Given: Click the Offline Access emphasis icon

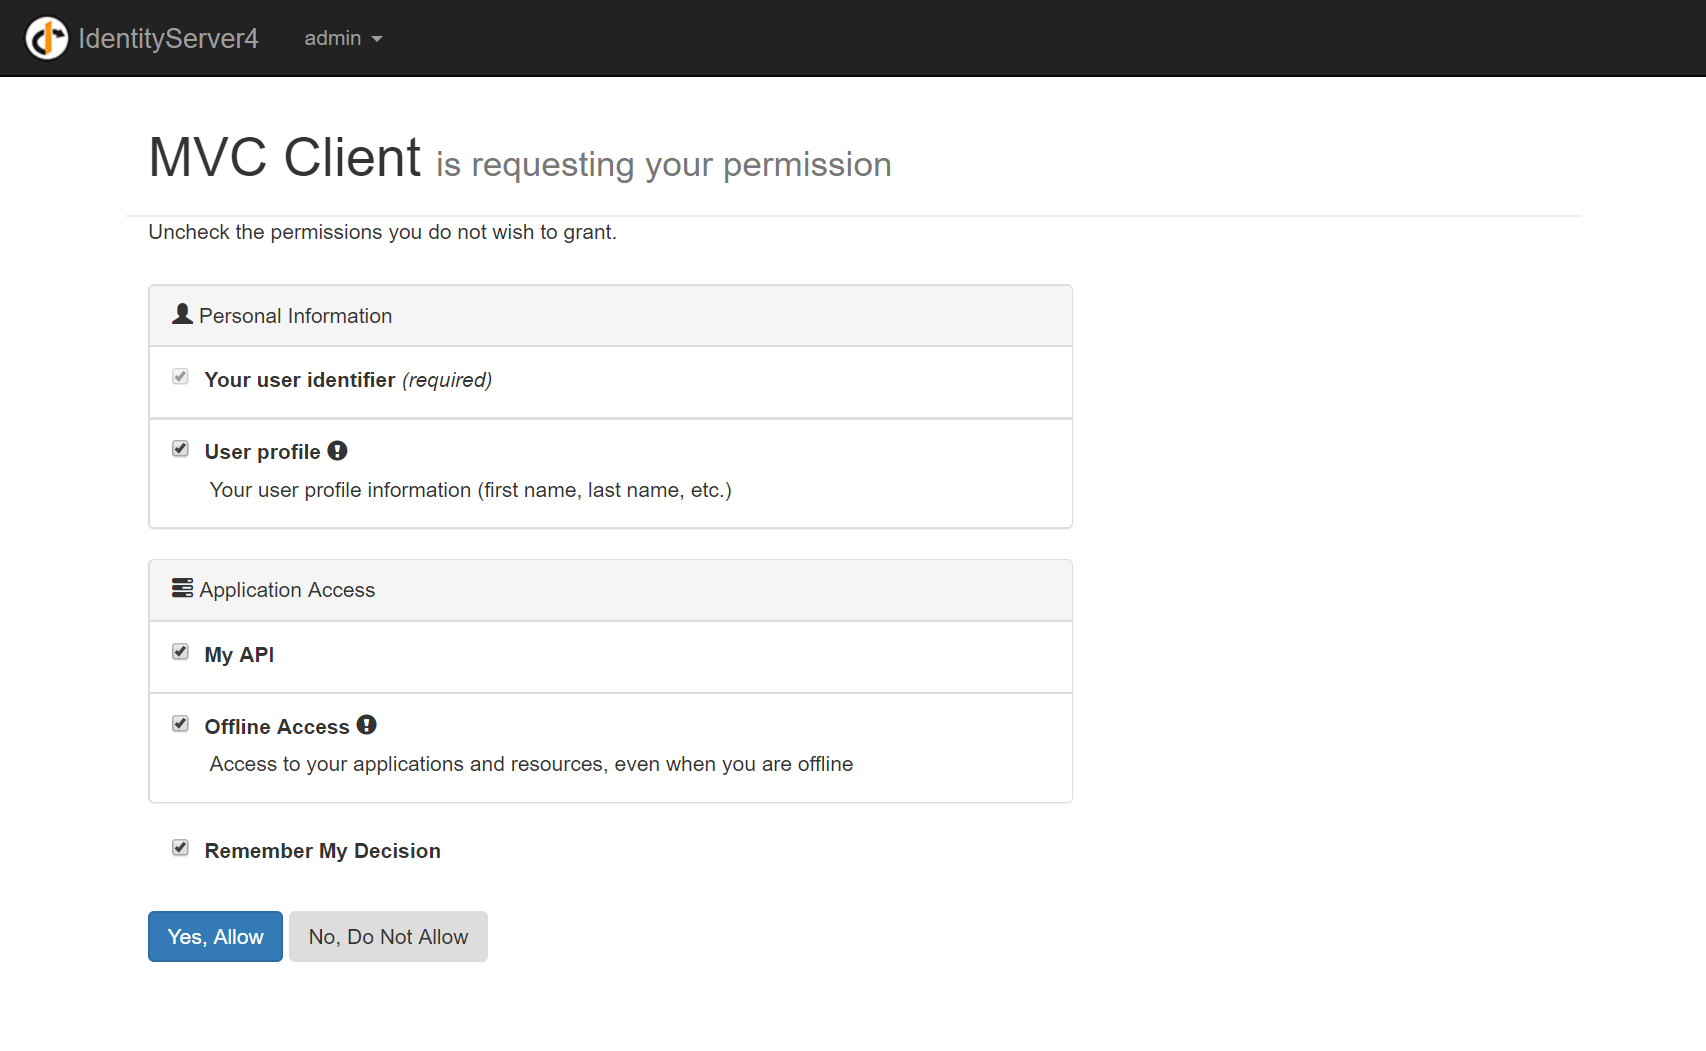Looking at the screenshot, I should 367,725.
